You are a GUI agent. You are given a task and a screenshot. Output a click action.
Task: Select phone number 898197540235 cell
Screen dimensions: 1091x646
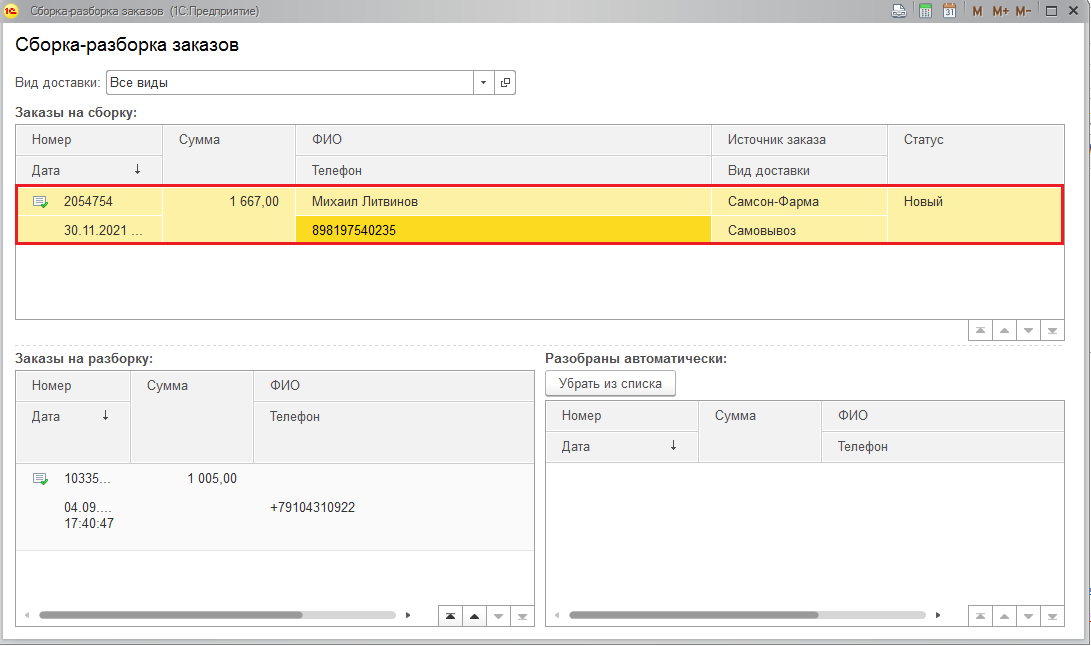tap(503, 230)
